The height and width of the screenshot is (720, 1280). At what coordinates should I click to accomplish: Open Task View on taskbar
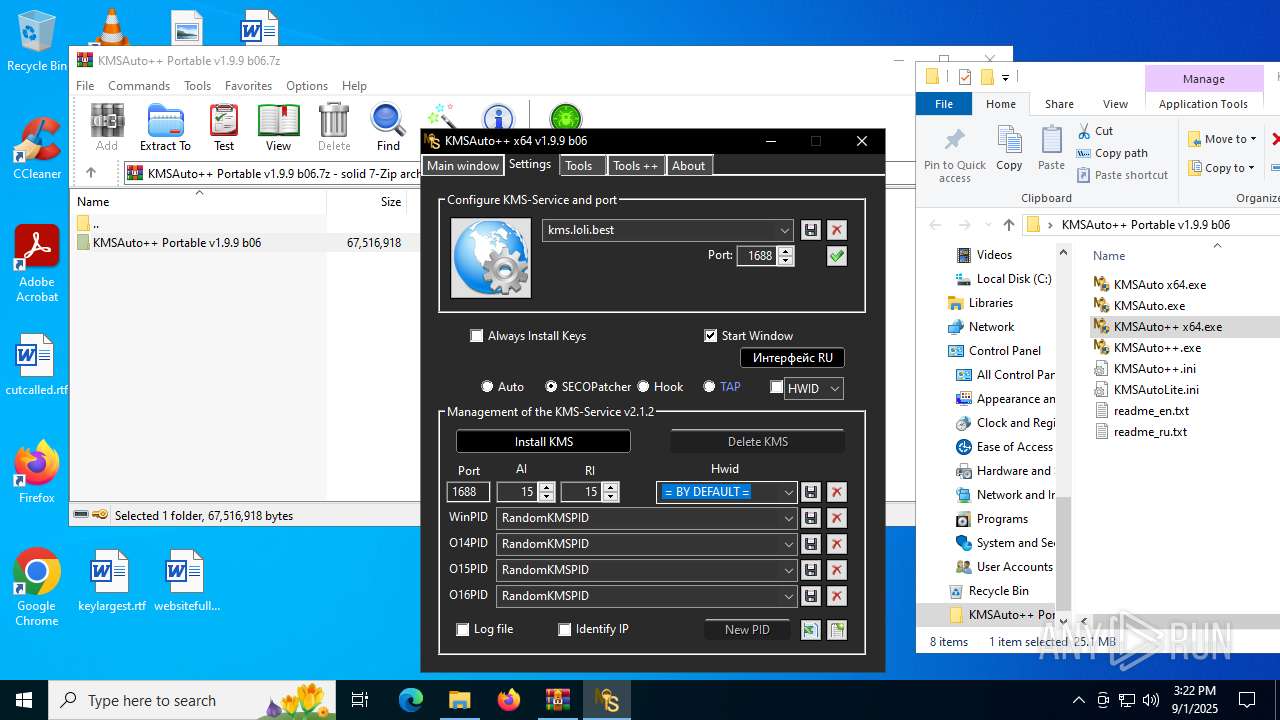[360, 700]
